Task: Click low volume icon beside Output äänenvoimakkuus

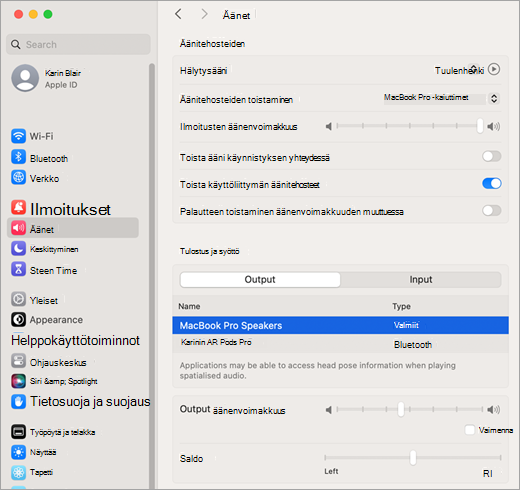Action: [329, 410]
